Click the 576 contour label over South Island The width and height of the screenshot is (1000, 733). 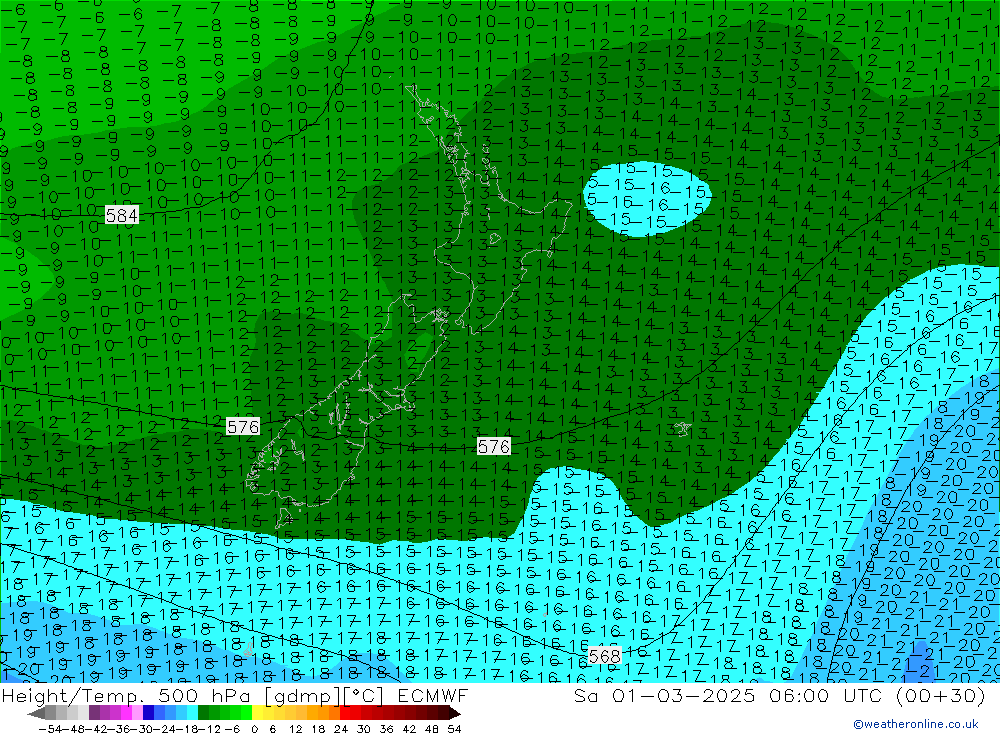[x=243, y=426]
